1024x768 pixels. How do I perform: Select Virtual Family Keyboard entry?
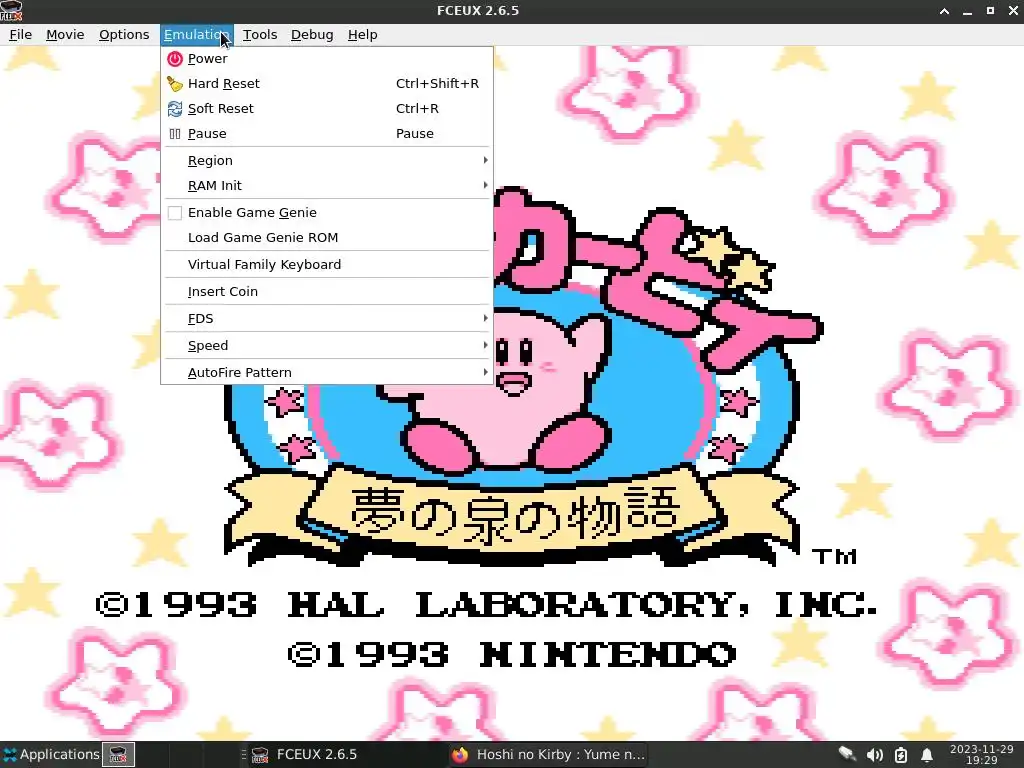click(x=327, y=264)
